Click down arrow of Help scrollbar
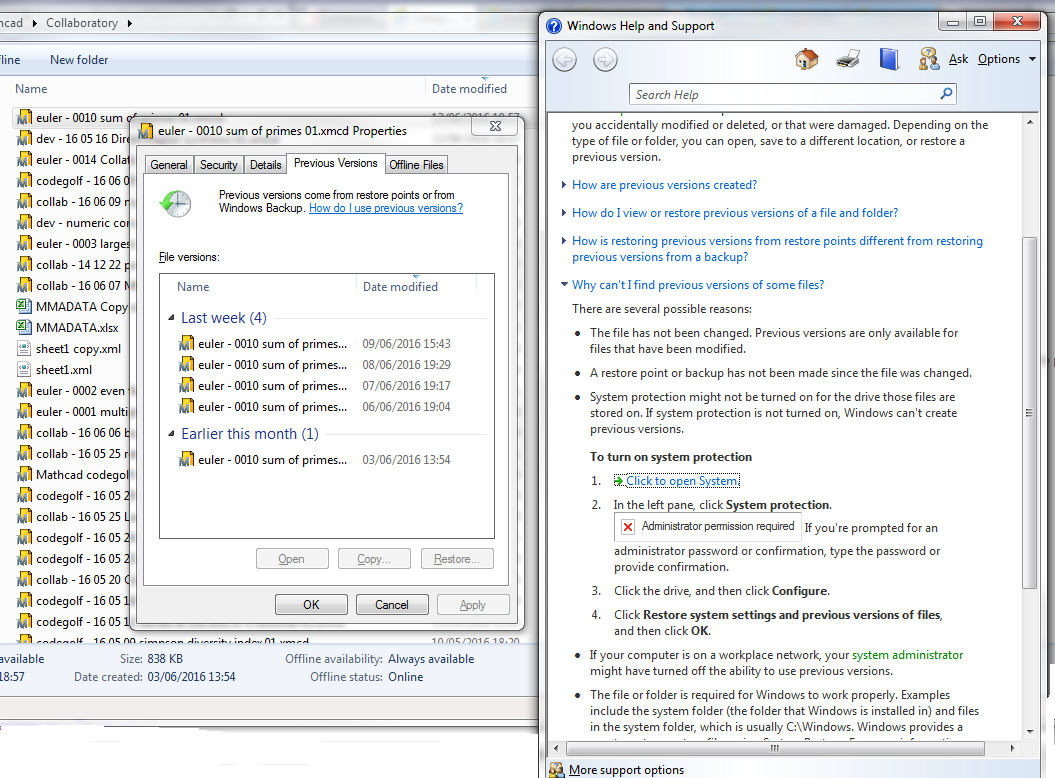The width and height of the screenshot is (1055, 778). coord(1030,732)
